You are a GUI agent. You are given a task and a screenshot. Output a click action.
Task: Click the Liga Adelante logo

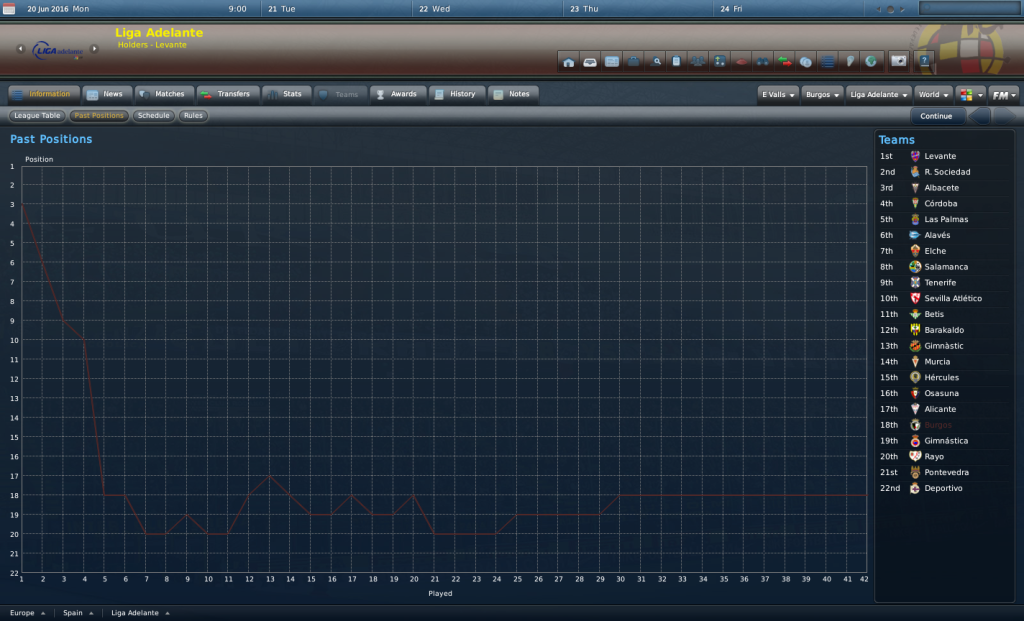57,50
